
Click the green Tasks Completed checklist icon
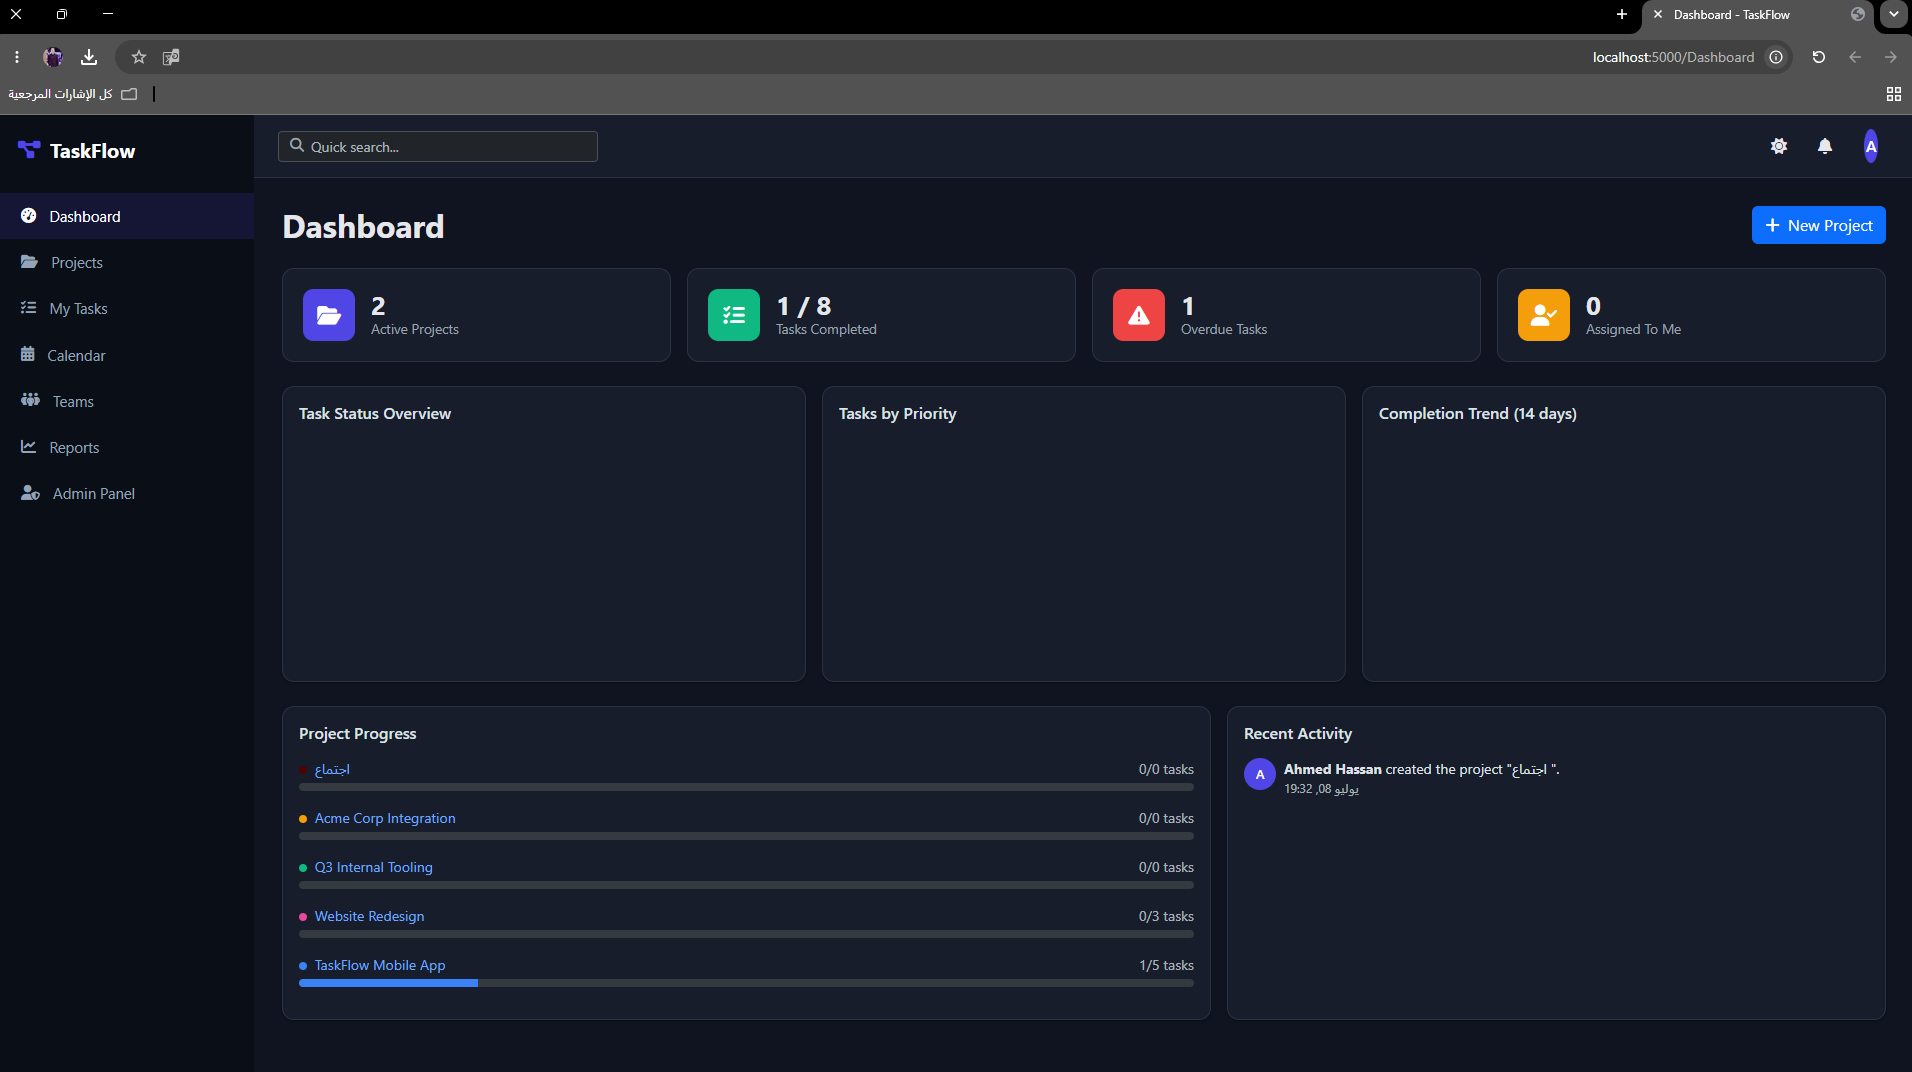point(734,315)
